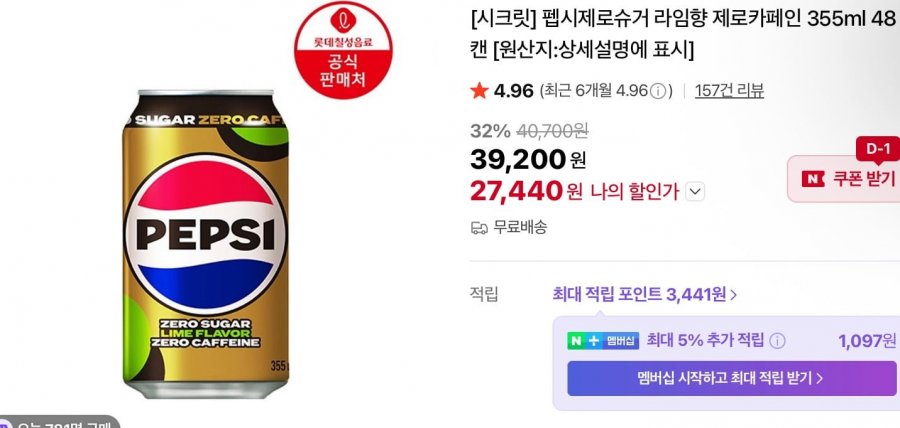Click the 1,097원 membership points amount

(867, 341)
